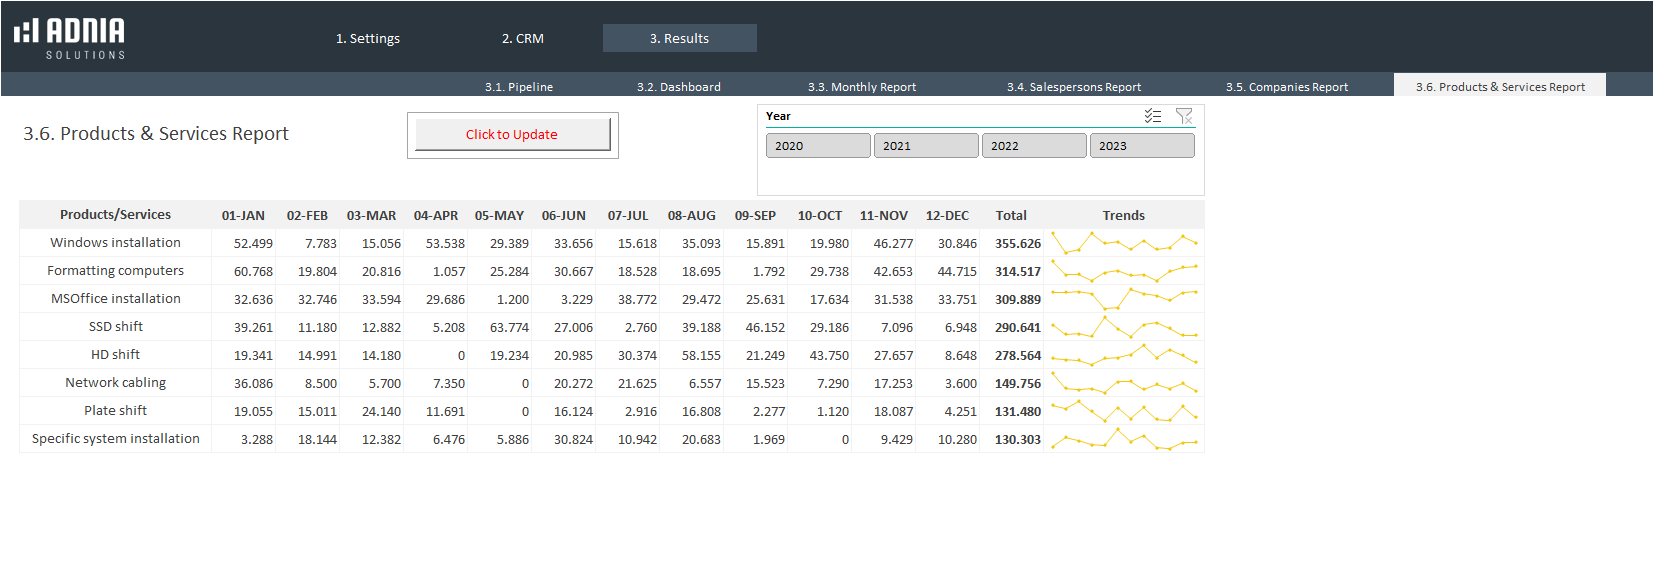Viewport: 1653px width, 573px height.
Task: Filter the report by year 2020
Action: pos(817,146)
